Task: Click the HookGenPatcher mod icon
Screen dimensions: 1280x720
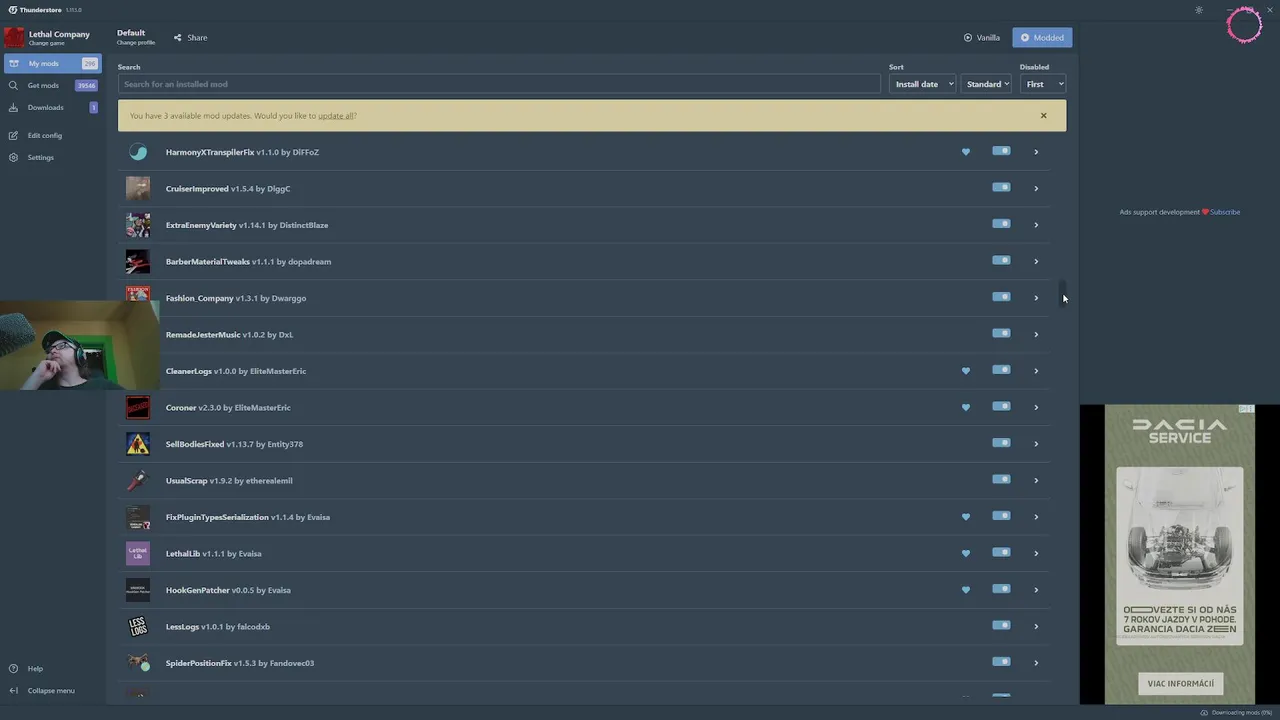Action: coord(138,590)
